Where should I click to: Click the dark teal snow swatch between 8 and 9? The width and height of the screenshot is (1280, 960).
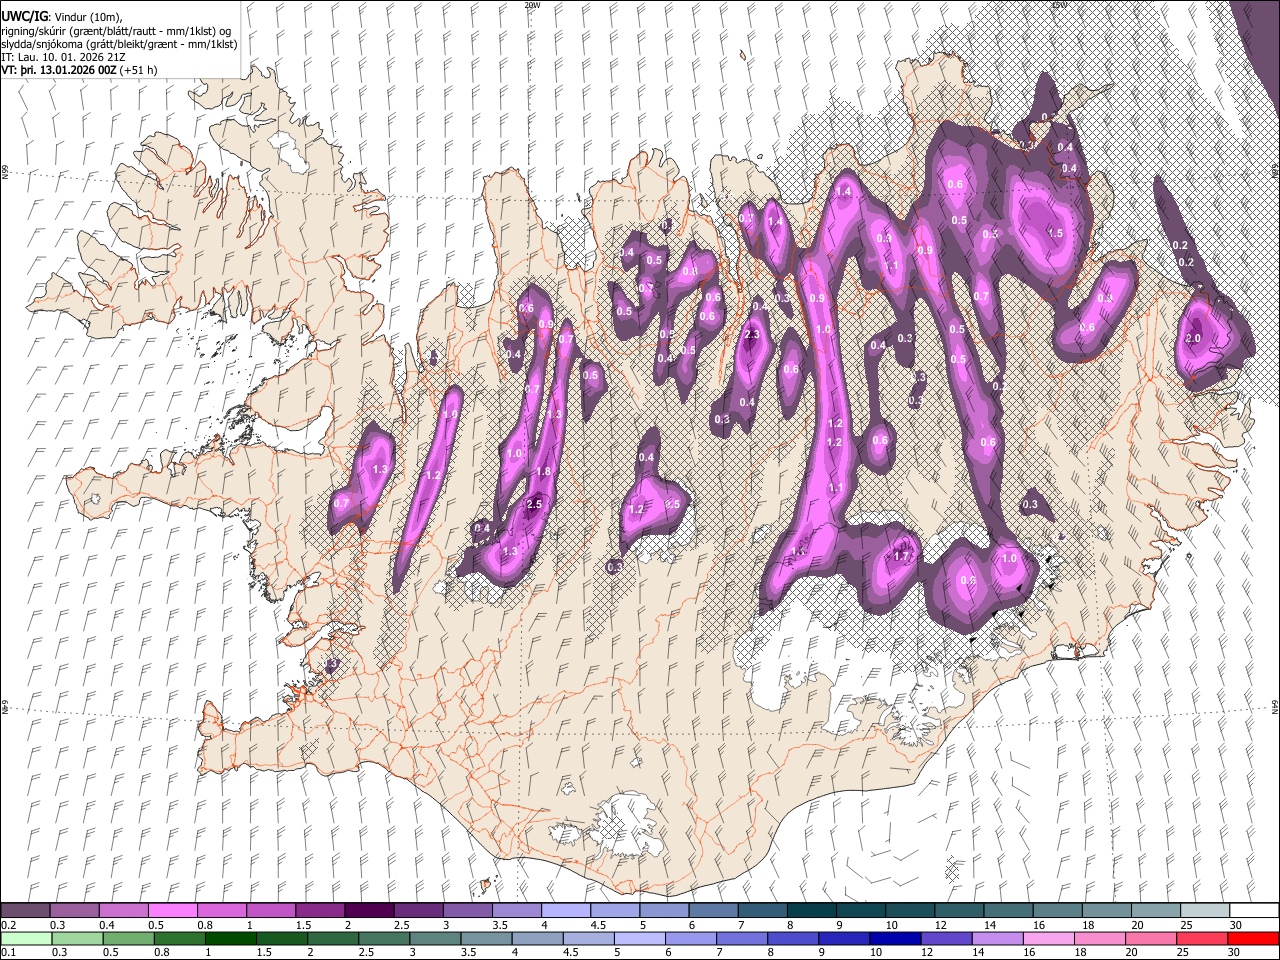pyautogui.click(x=811, y=910)
